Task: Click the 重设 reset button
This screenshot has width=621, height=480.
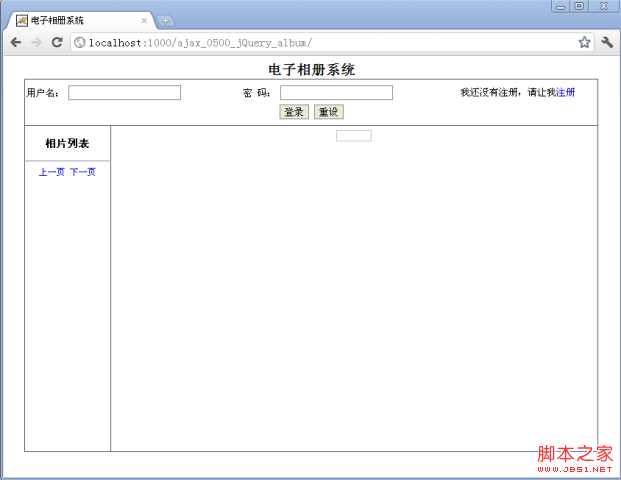Action: [329, 112]
